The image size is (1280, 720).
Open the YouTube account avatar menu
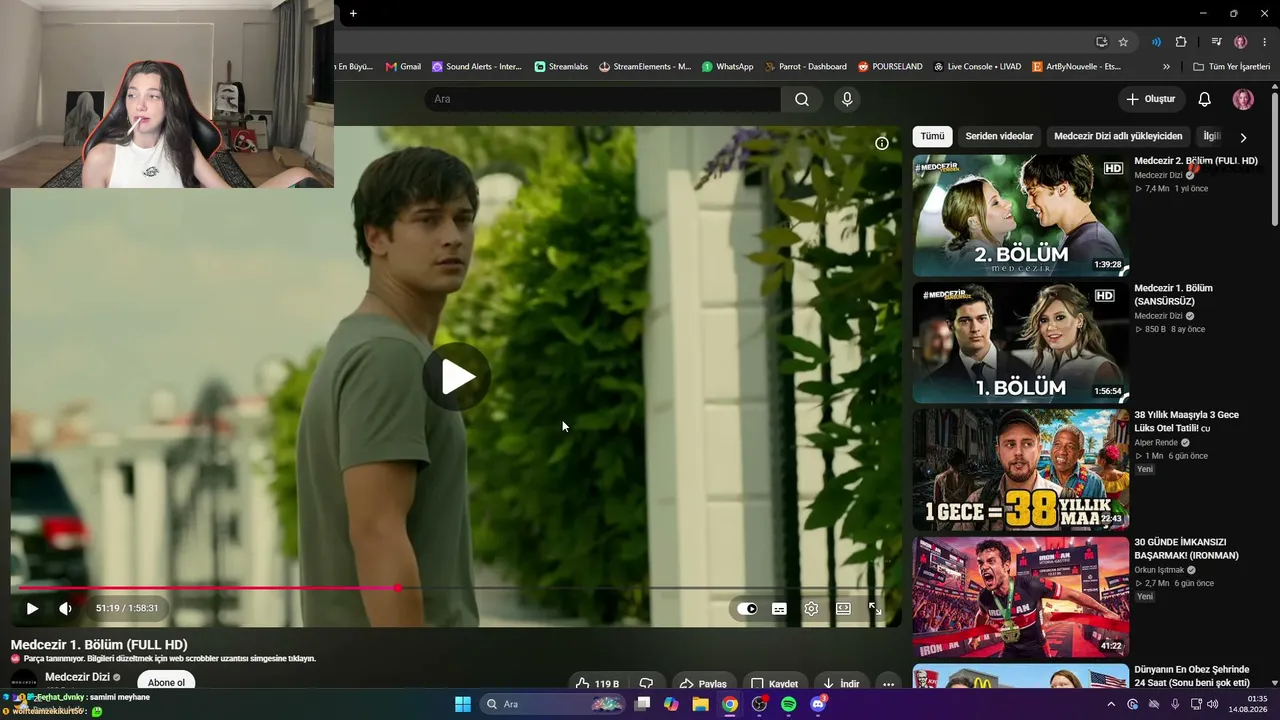(1243, 99)
